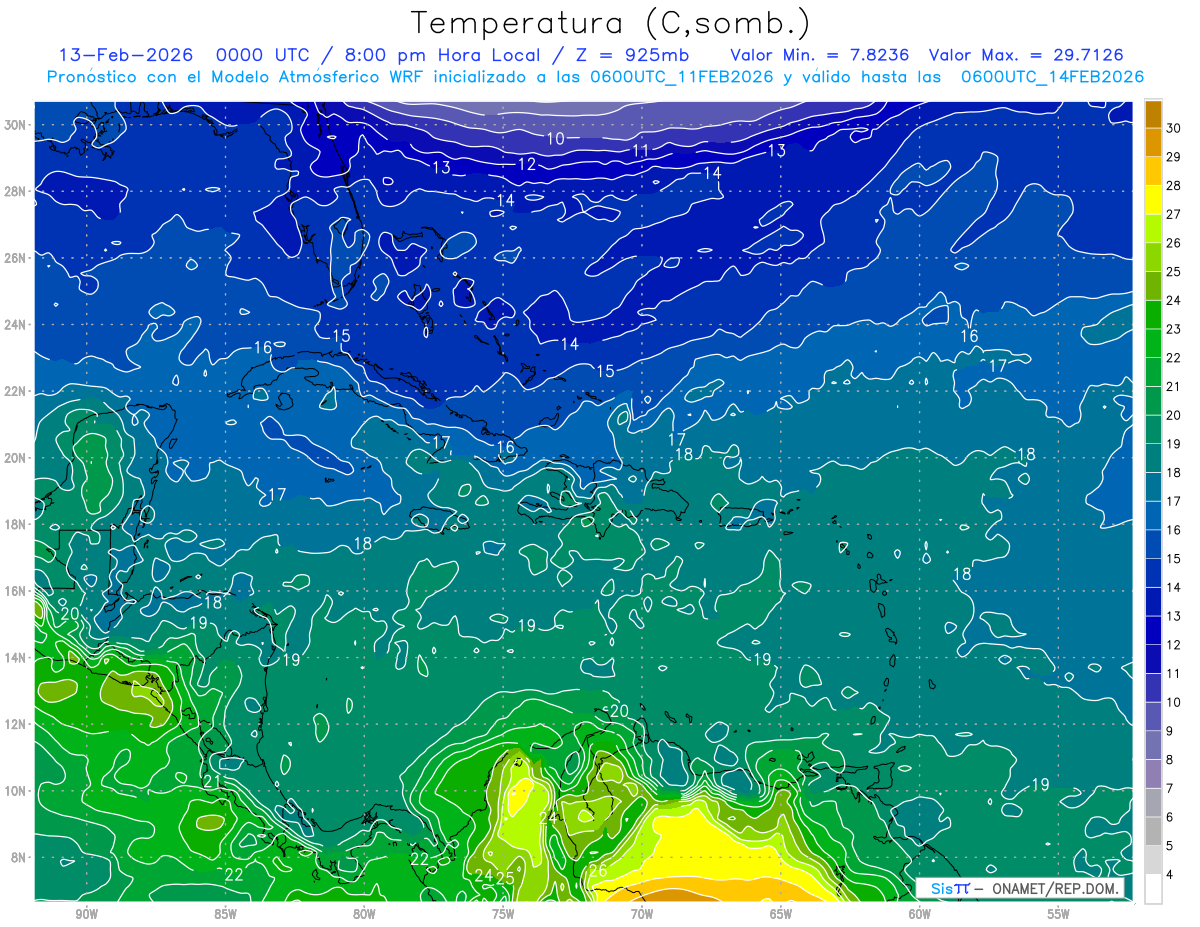Click the '11' contour label on the map
Viewport: 1200px width, 927px height.
pyautogui.click(x=641, y=150)
